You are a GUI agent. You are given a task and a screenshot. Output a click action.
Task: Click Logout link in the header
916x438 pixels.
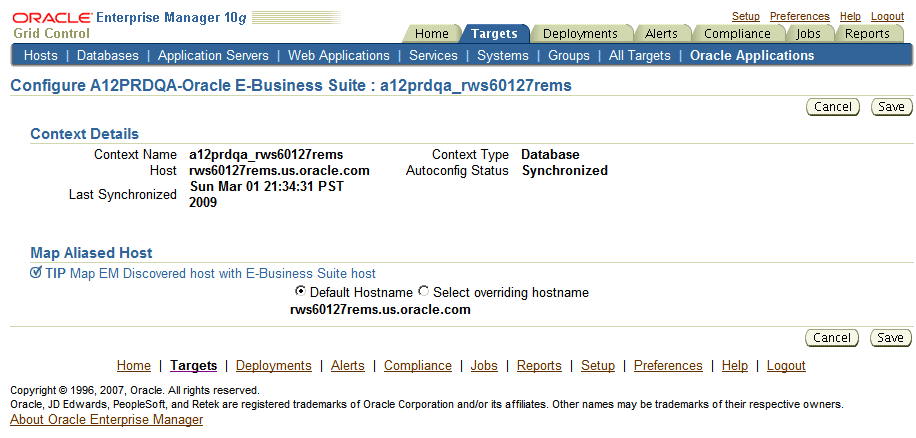click(x=887, y=16)
